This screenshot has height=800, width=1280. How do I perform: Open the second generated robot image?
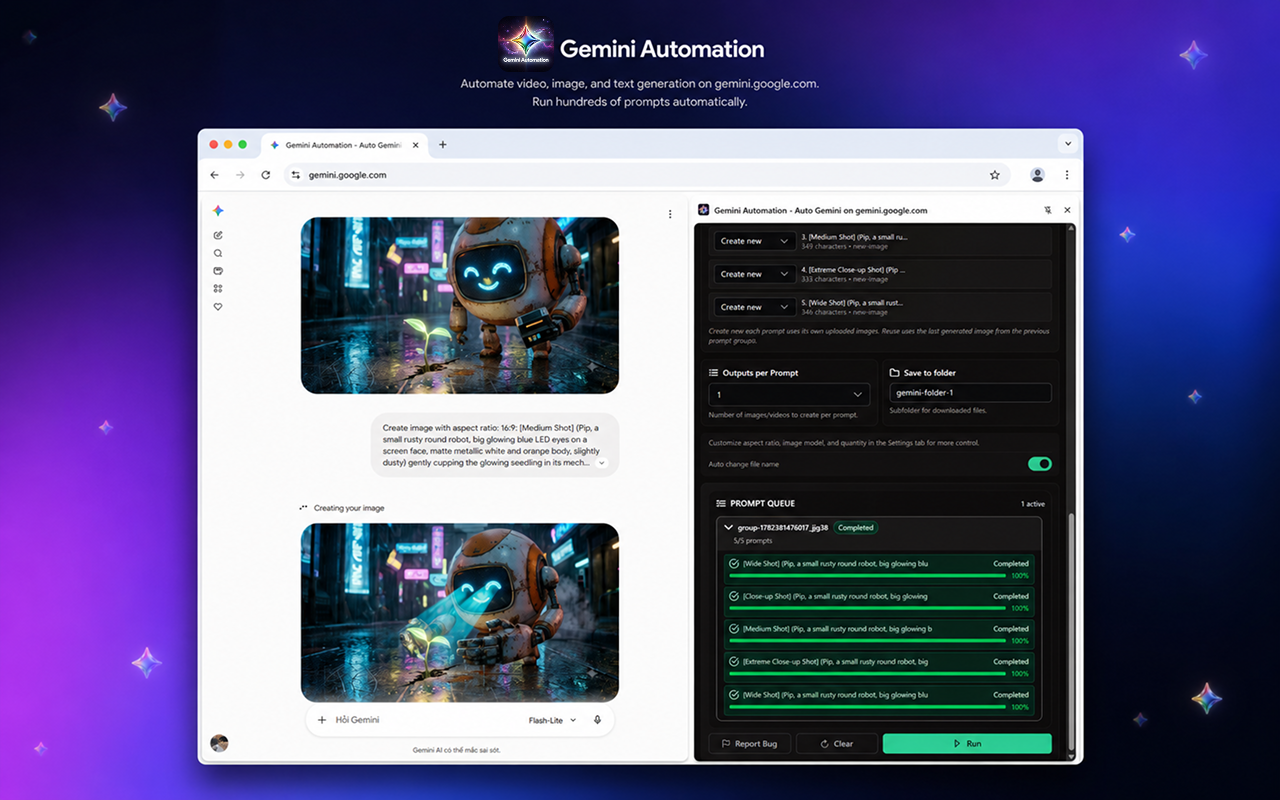click(x=460, y=612)
